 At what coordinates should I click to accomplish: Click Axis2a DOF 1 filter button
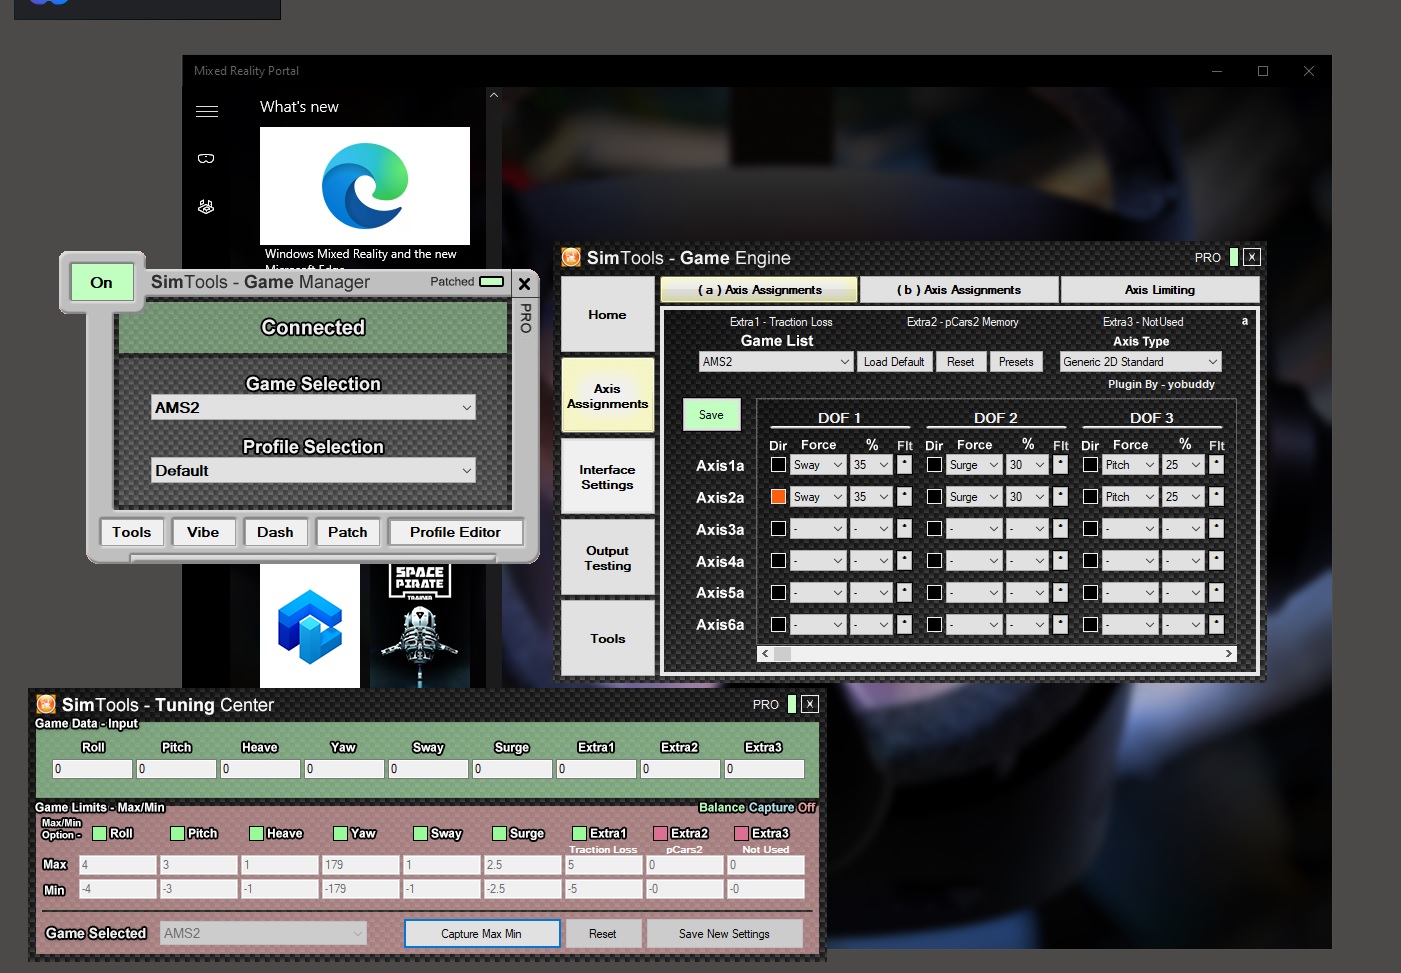(x=904, y=497)
